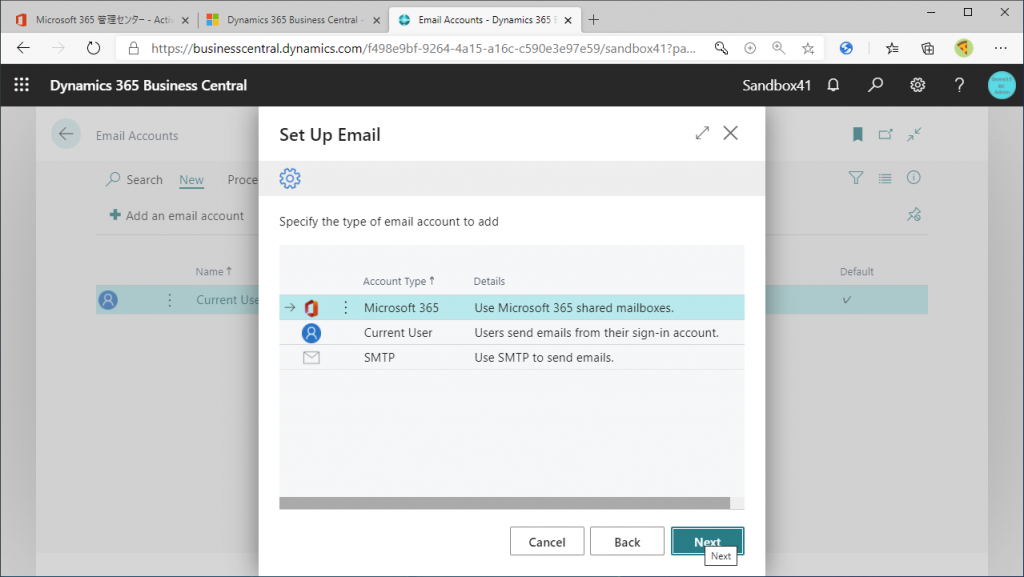Bookmark the Email Accounts page
The height and width of the screenshot is (577, 1024).
[x=857, y=134]
